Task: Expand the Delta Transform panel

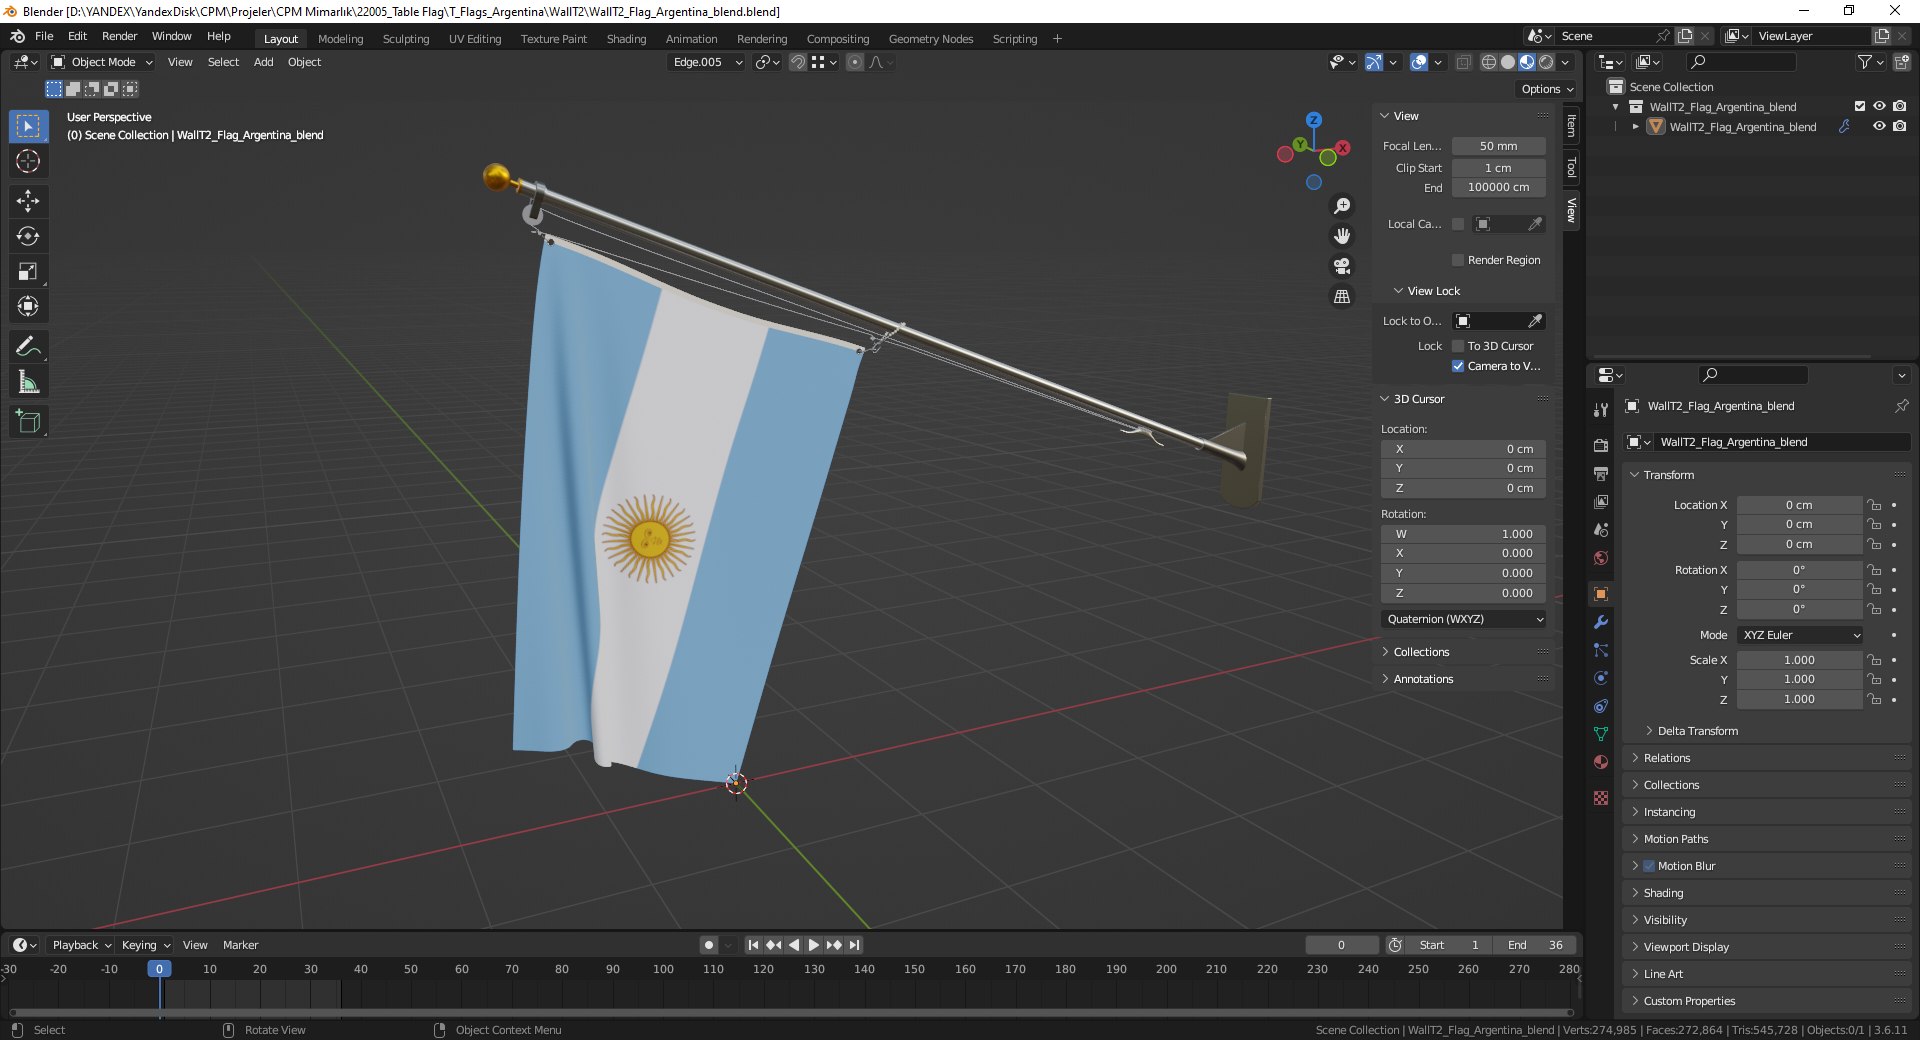Action: click(1697, 731)
